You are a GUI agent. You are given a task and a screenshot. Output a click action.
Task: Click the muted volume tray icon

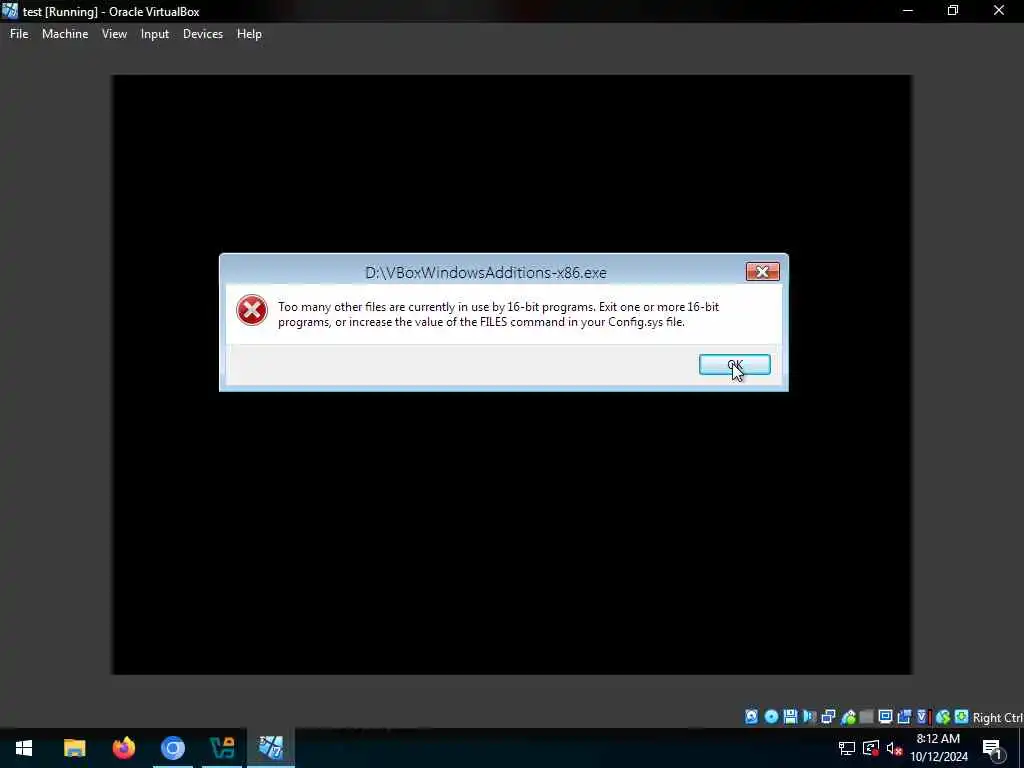pos(894,748)
